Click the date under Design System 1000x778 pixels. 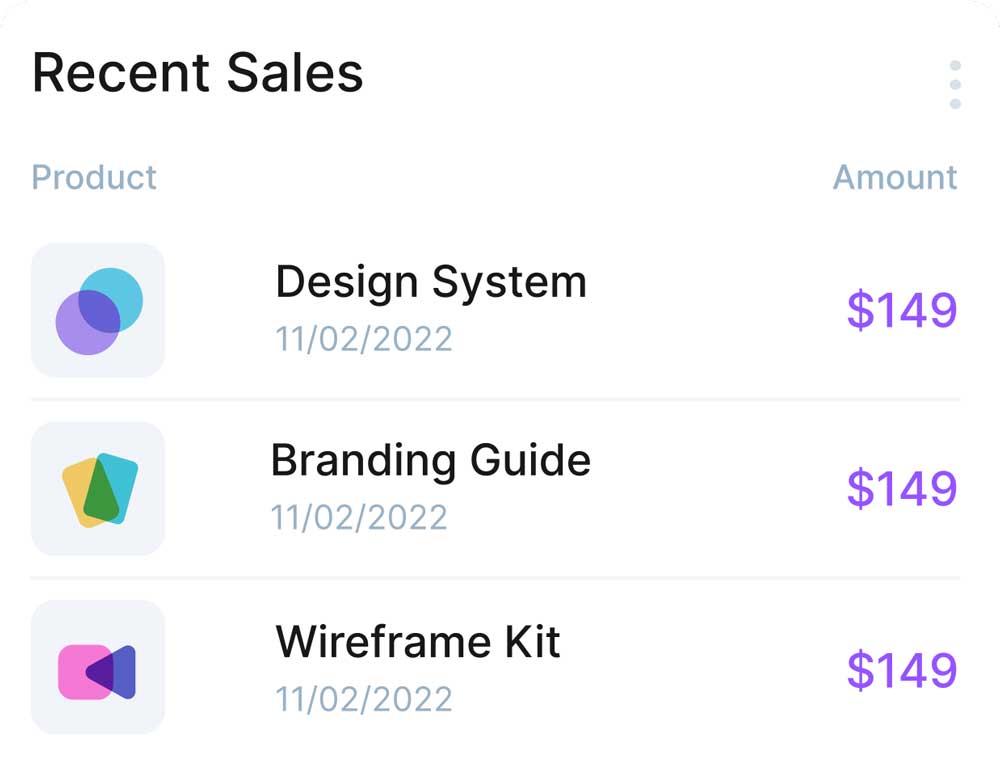364,339
